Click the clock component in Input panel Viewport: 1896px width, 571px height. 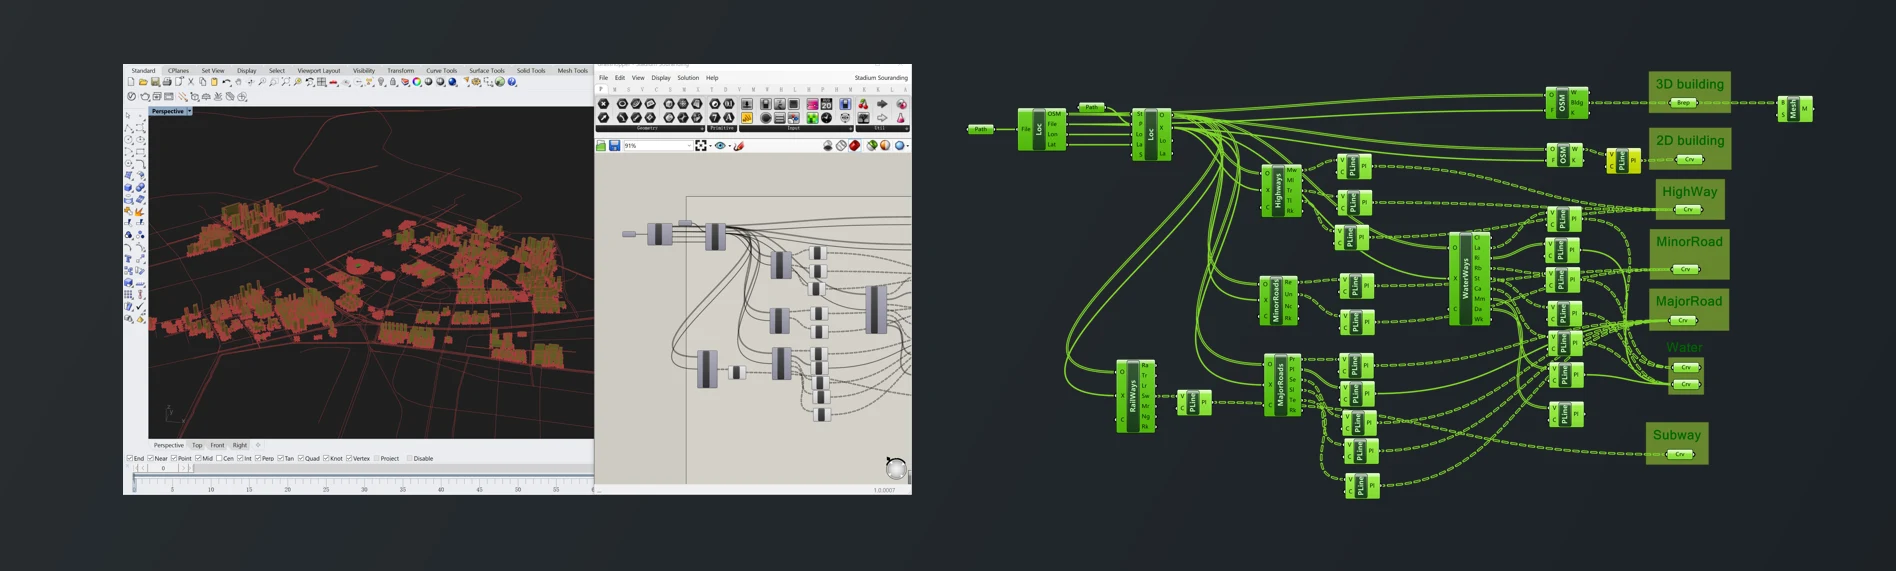[826, 118]
